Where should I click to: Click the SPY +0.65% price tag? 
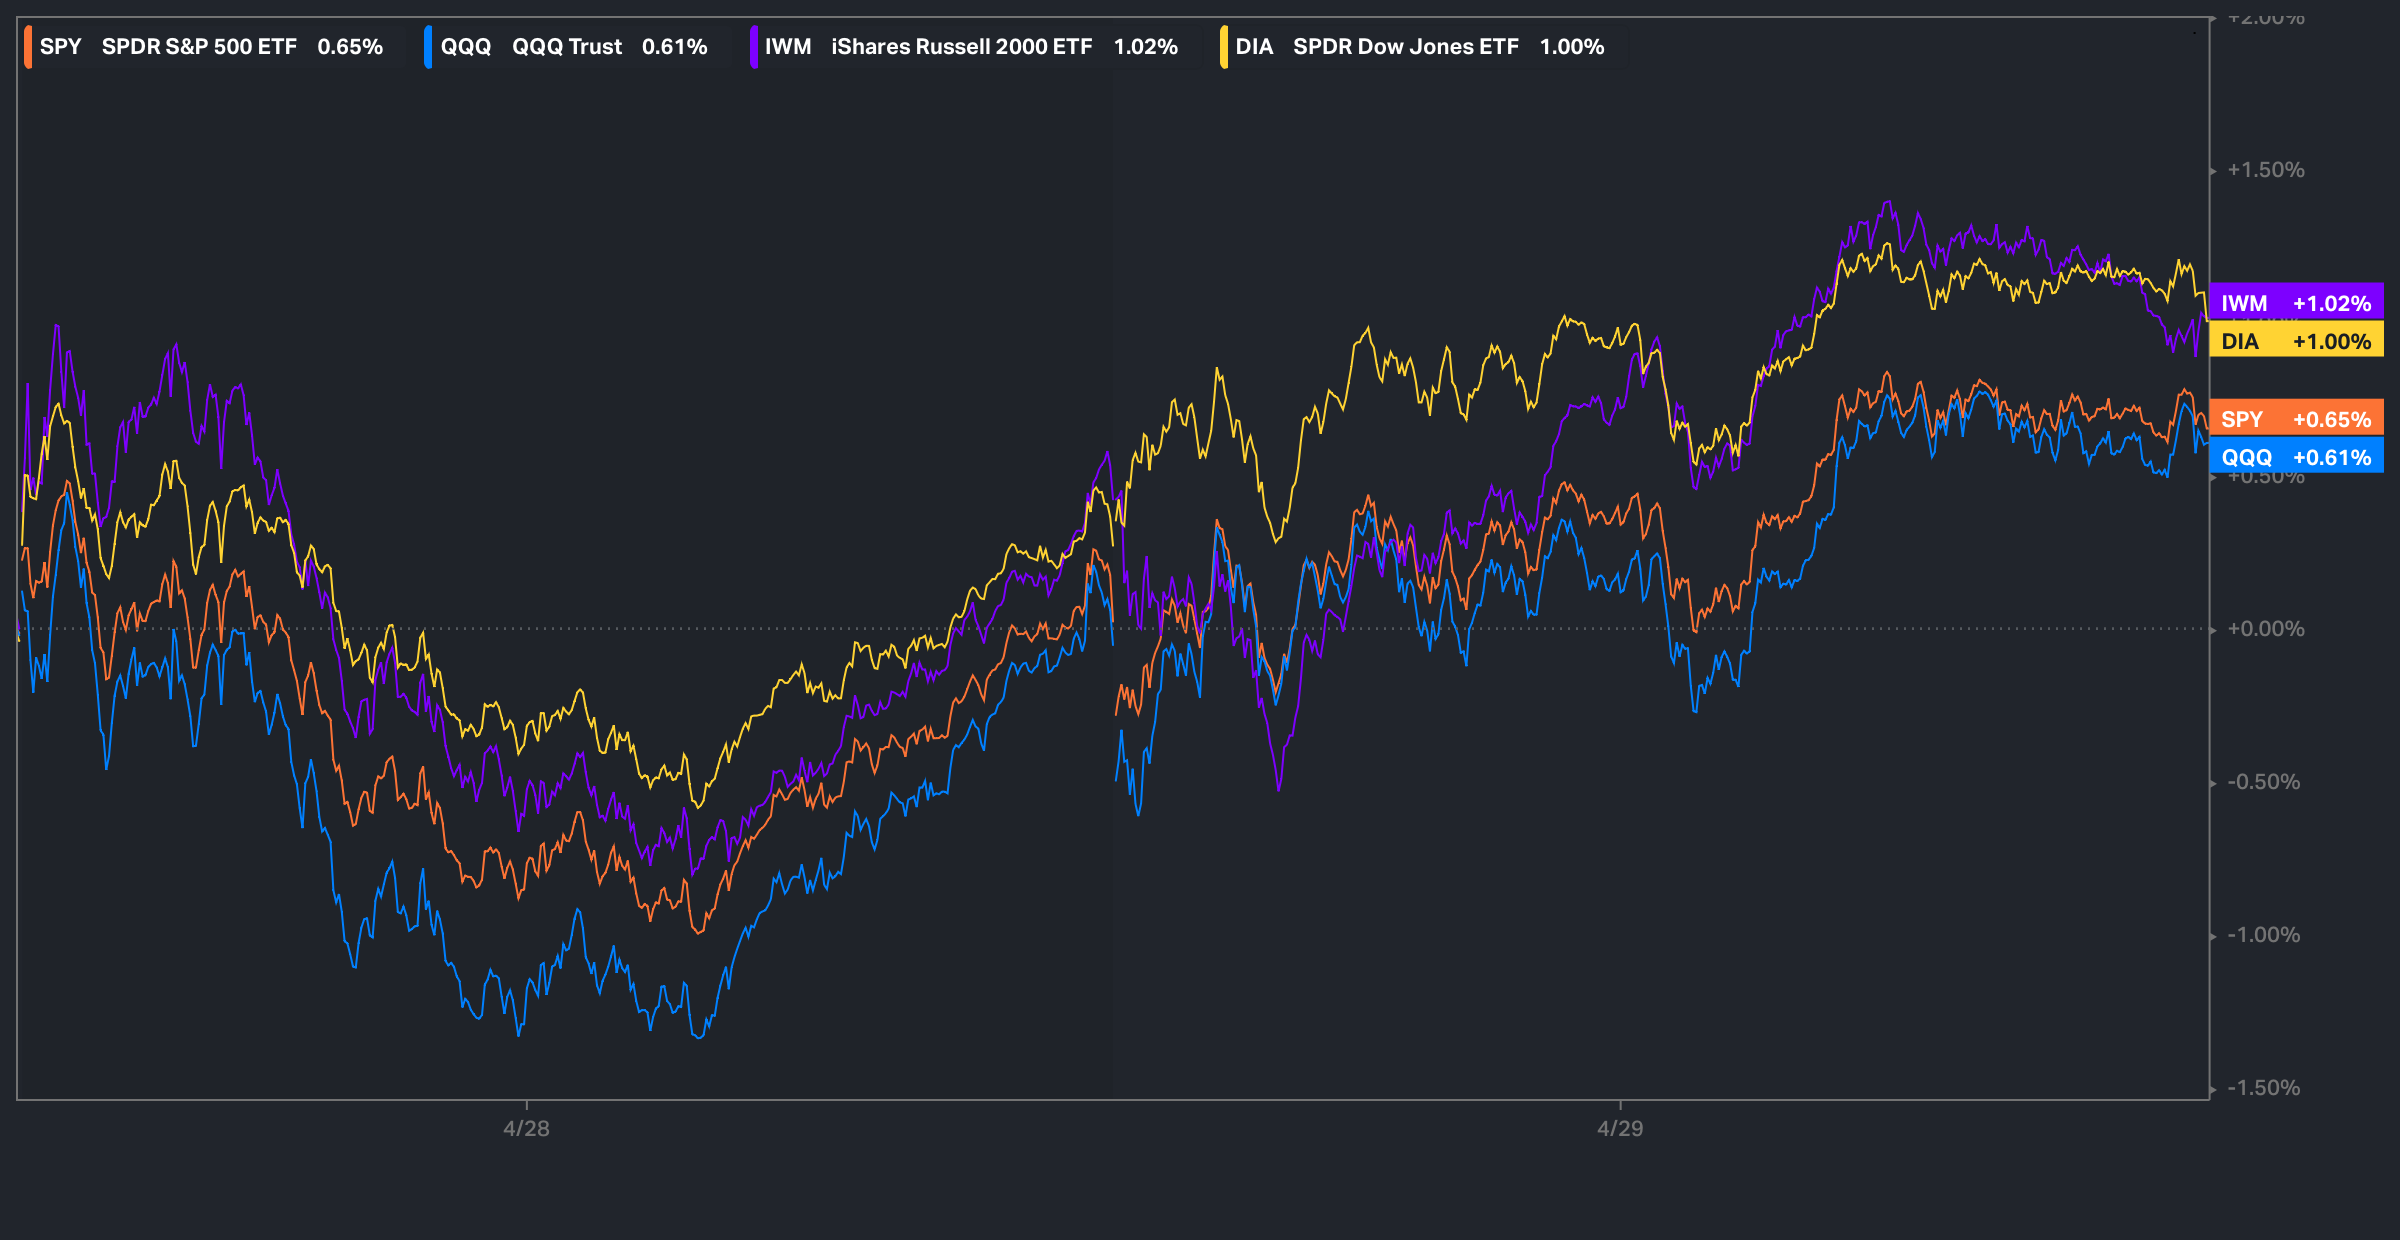(2296, 419)
